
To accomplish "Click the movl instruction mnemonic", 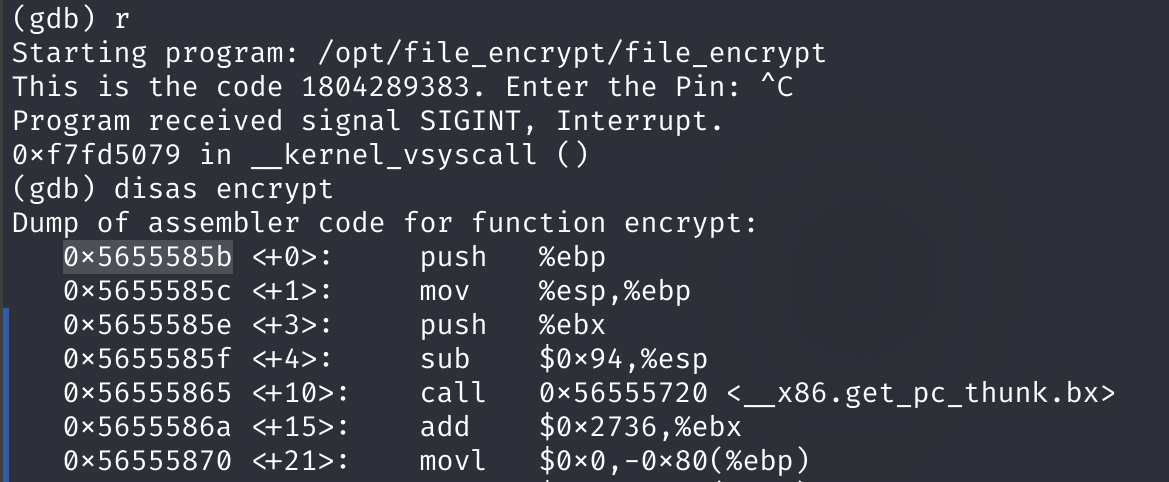I will pos(453,461).
